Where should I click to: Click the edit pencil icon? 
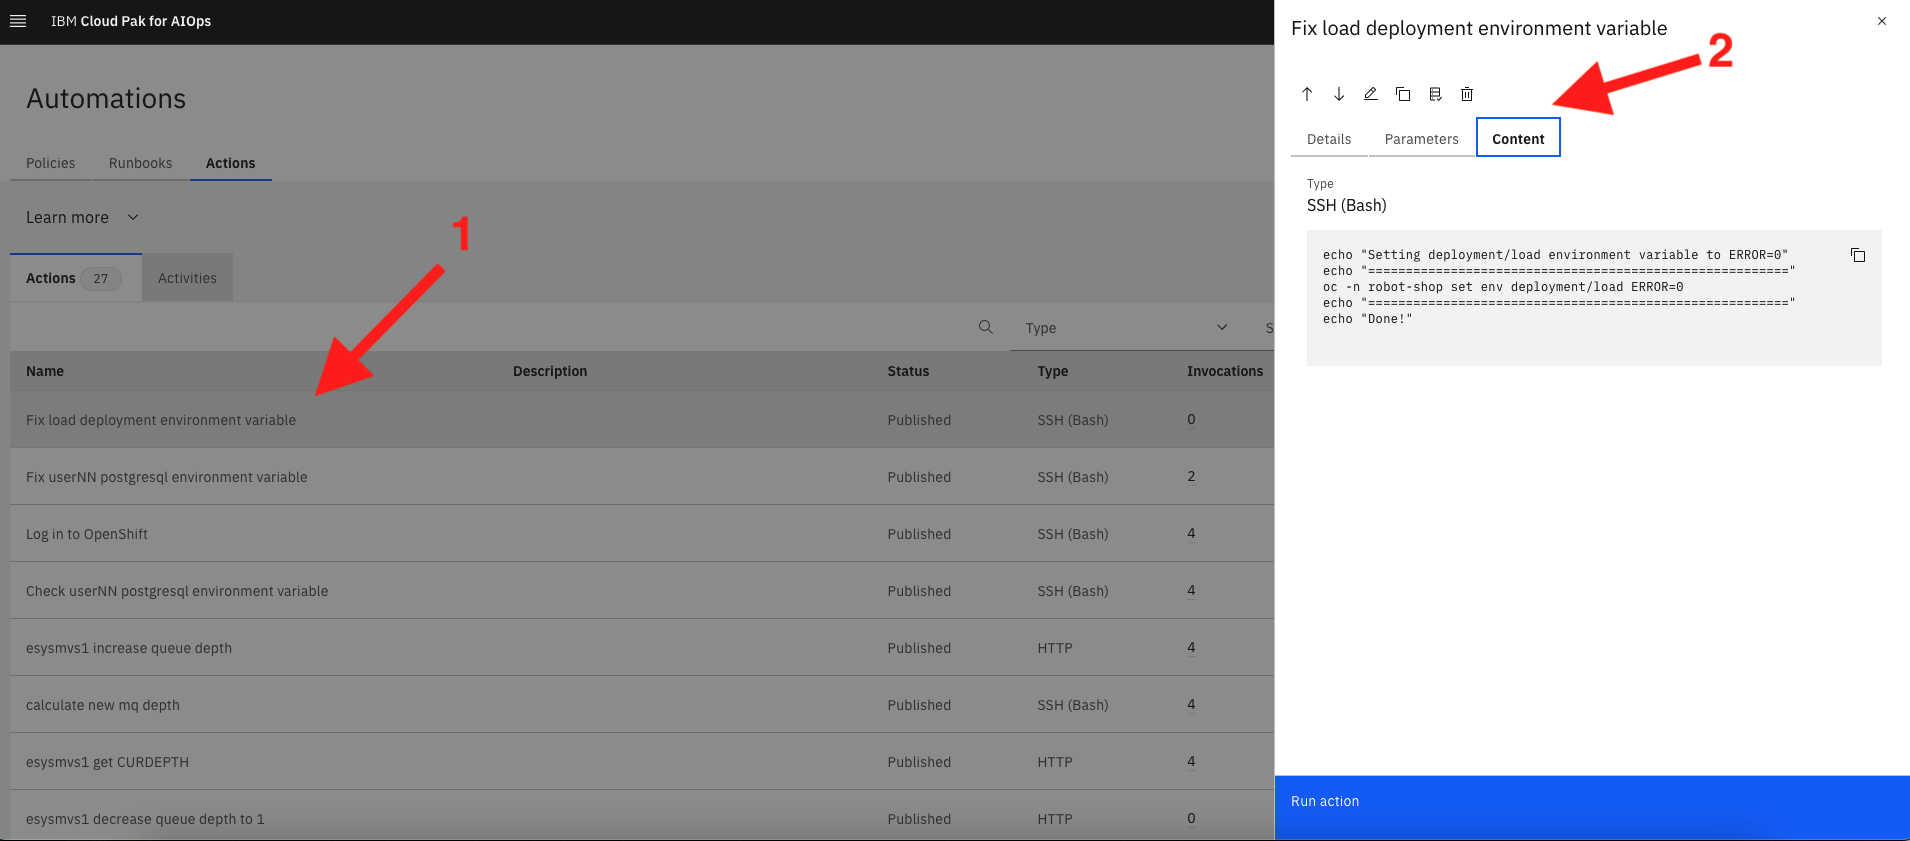(x=1371, y=94)
